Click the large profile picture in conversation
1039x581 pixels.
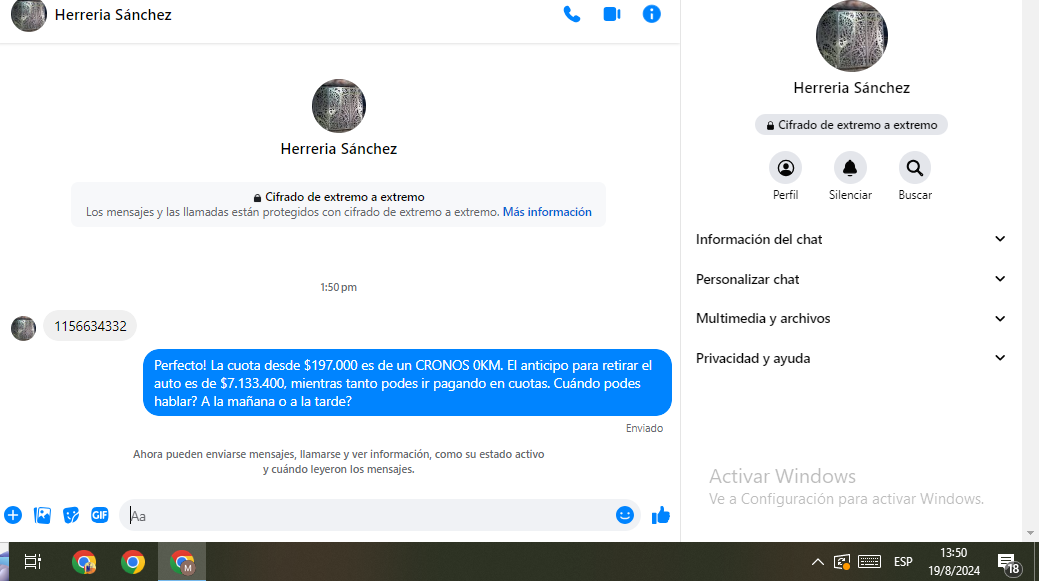pos(339,106)
